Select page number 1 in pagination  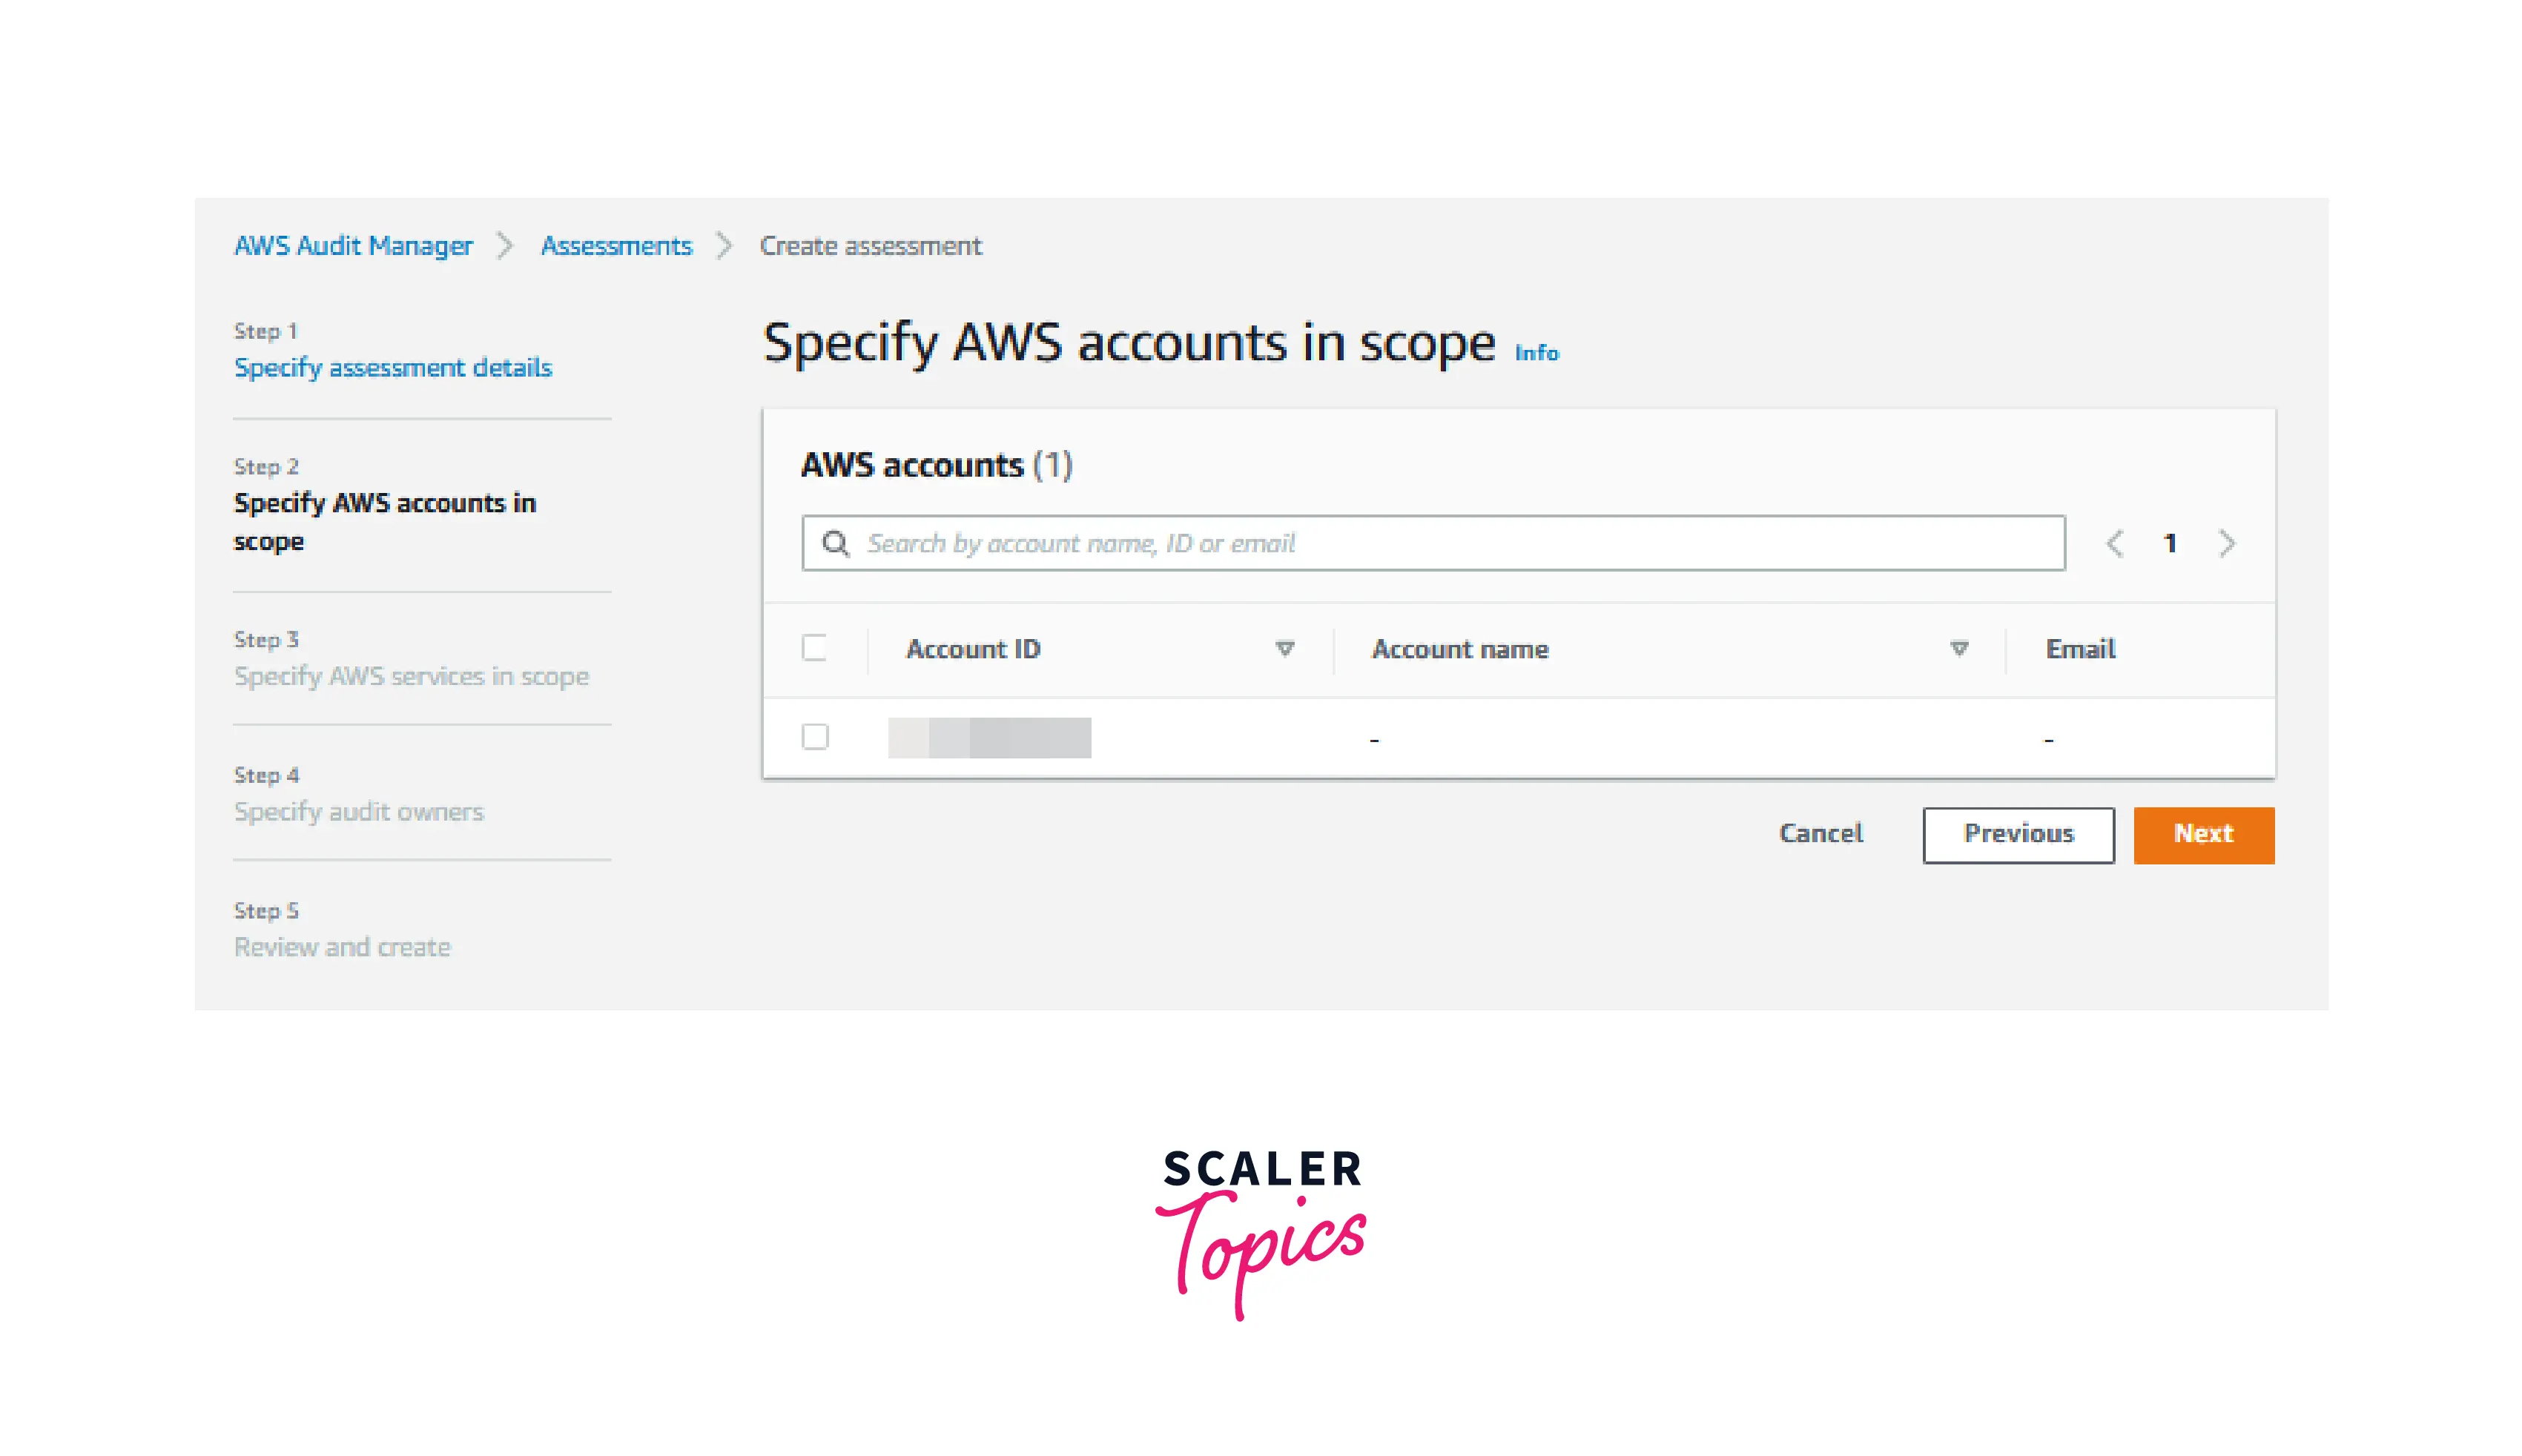(x=2170, y=543)
